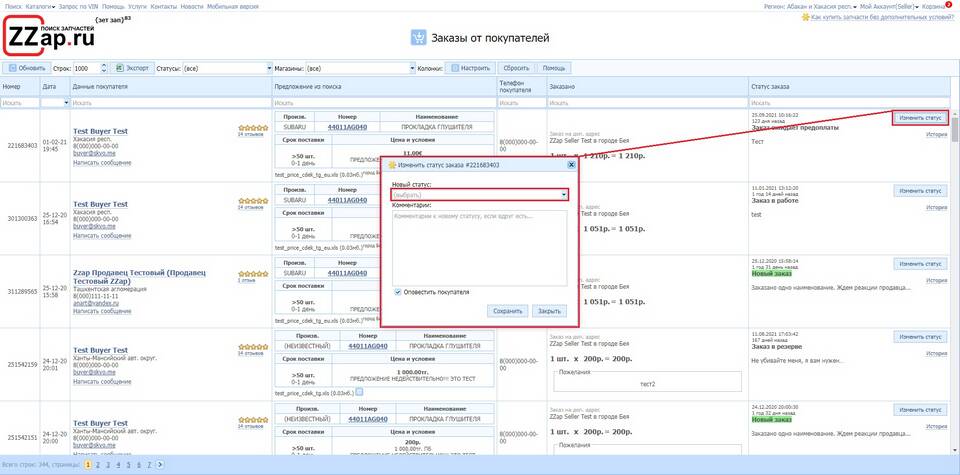Go to page 3 of orders
The height and width of the screenshot is (475, 960).
click(107, 465)
